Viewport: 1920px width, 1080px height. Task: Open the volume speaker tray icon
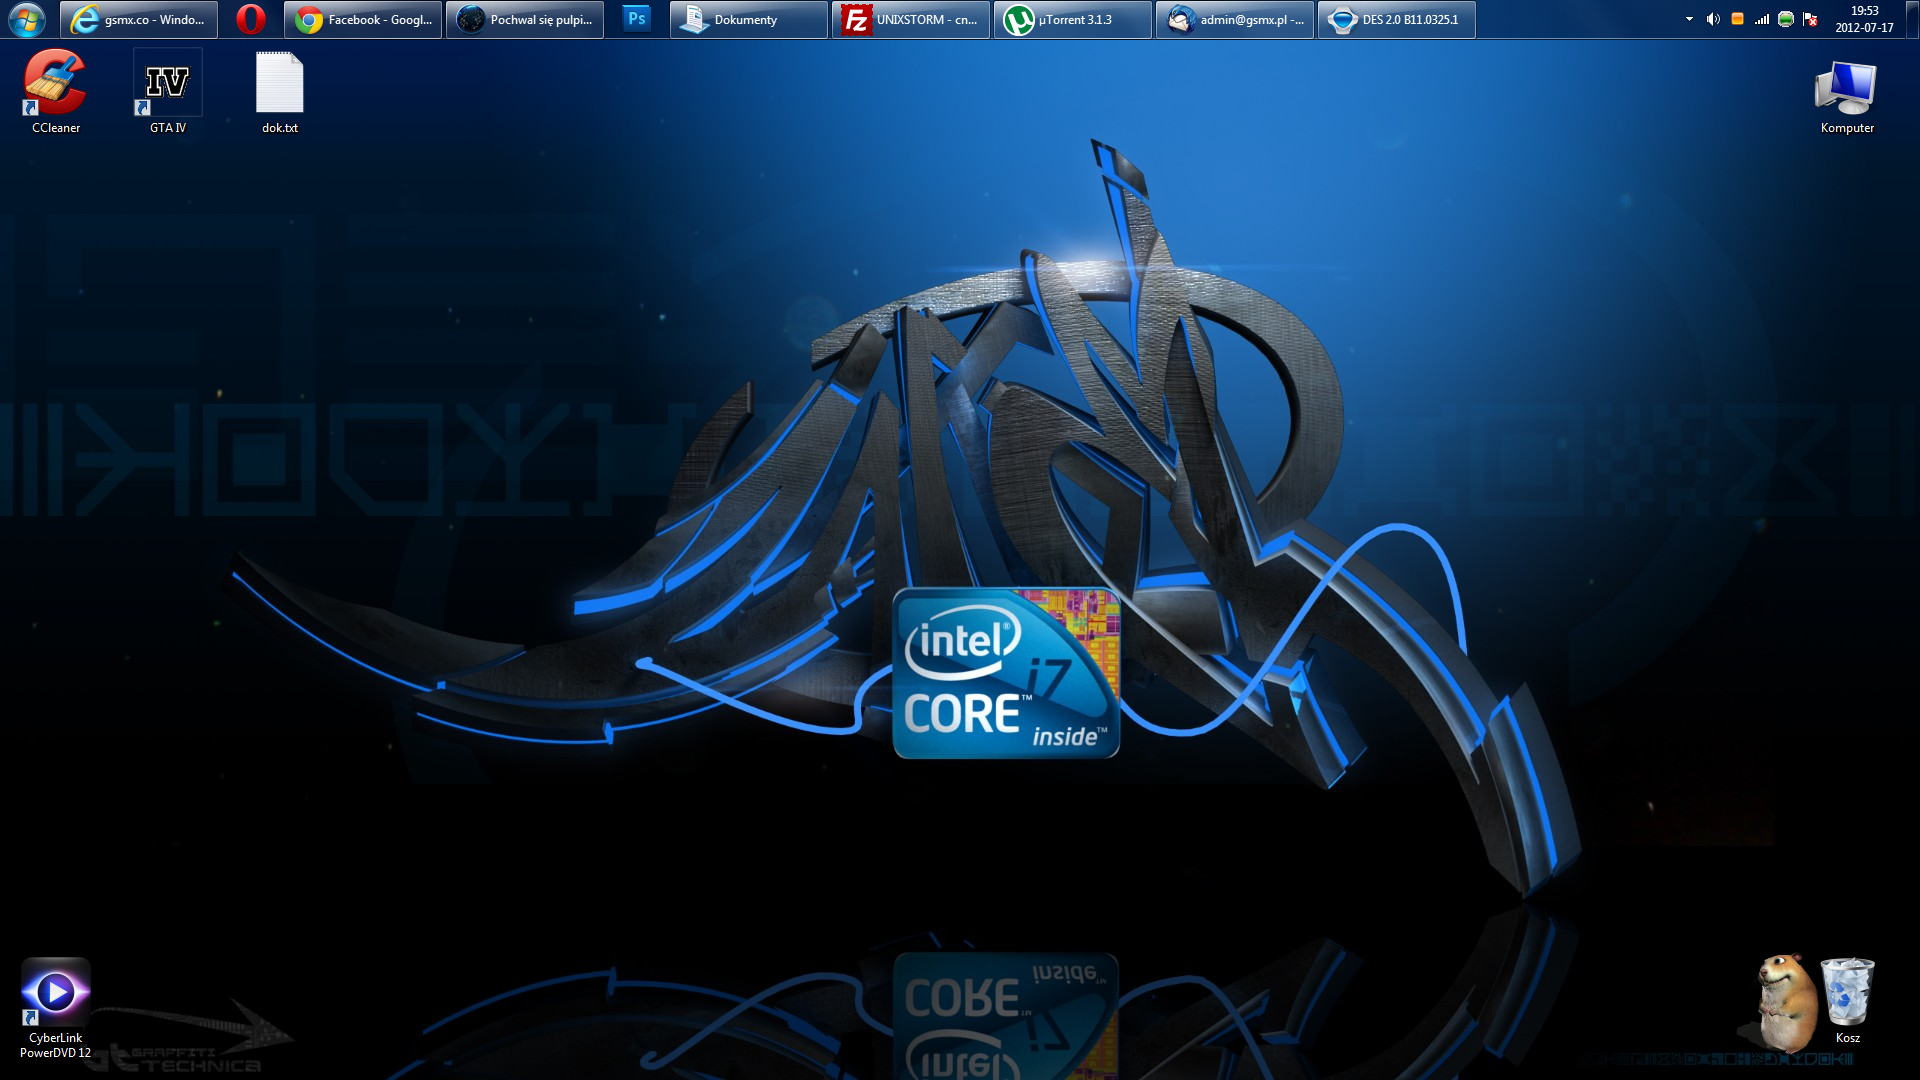1712,19
